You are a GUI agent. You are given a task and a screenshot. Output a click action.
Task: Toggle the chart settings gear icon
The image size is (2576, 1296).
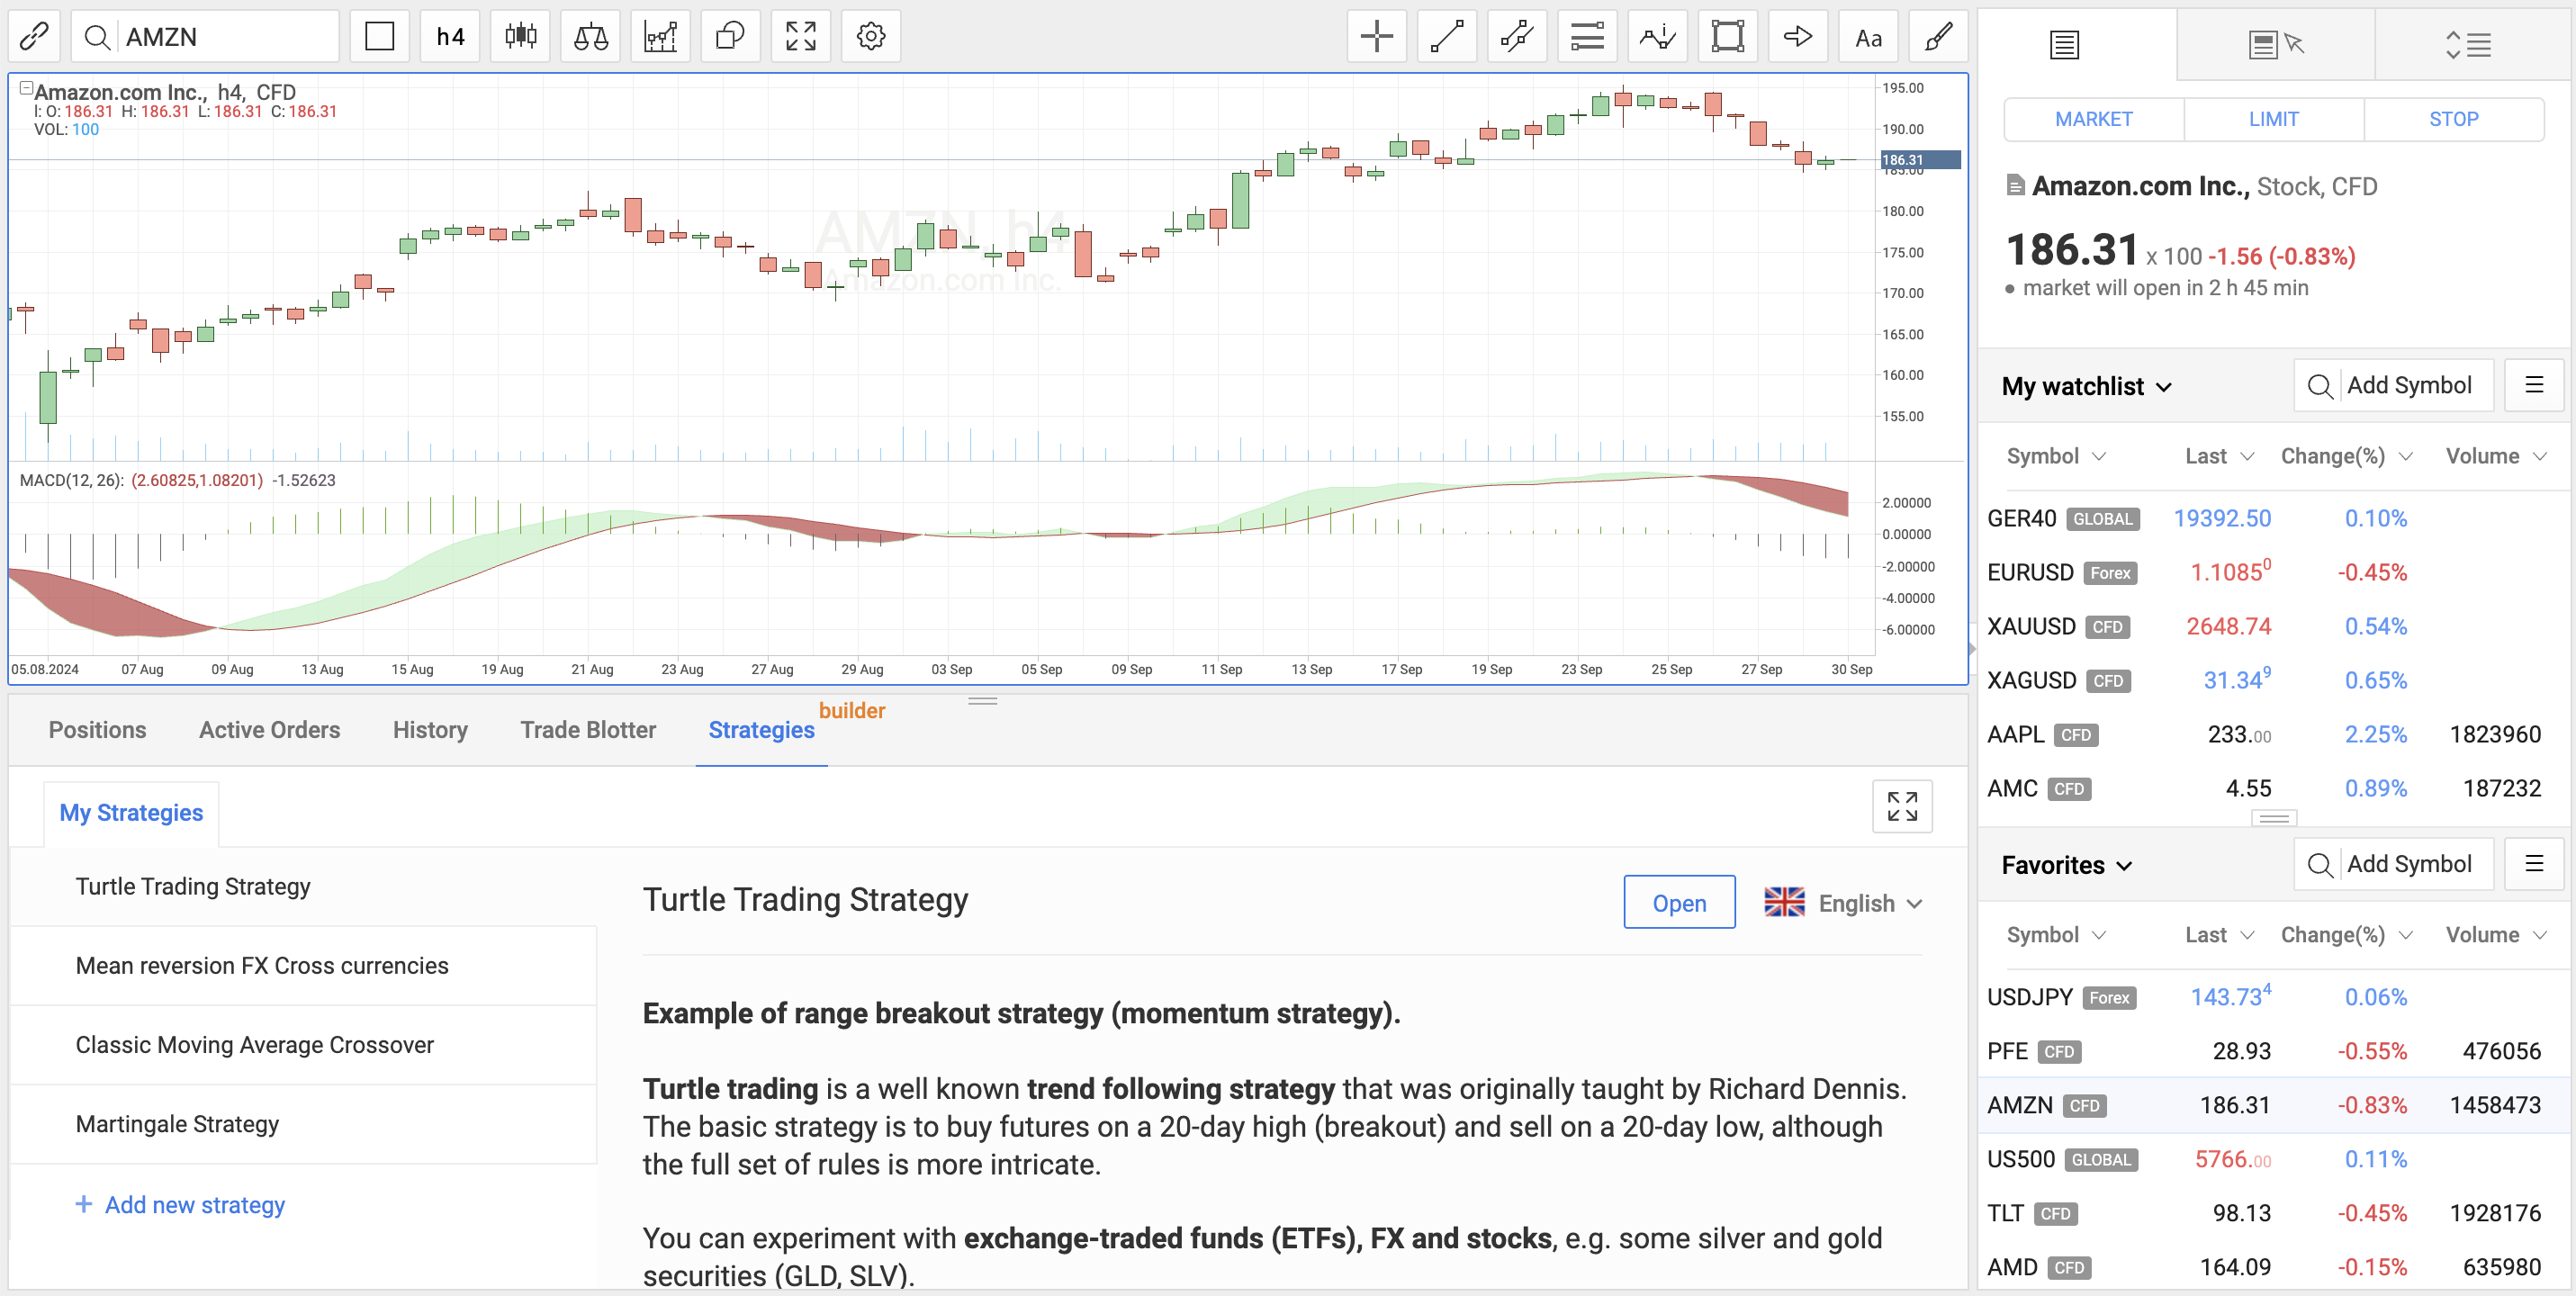870,36
